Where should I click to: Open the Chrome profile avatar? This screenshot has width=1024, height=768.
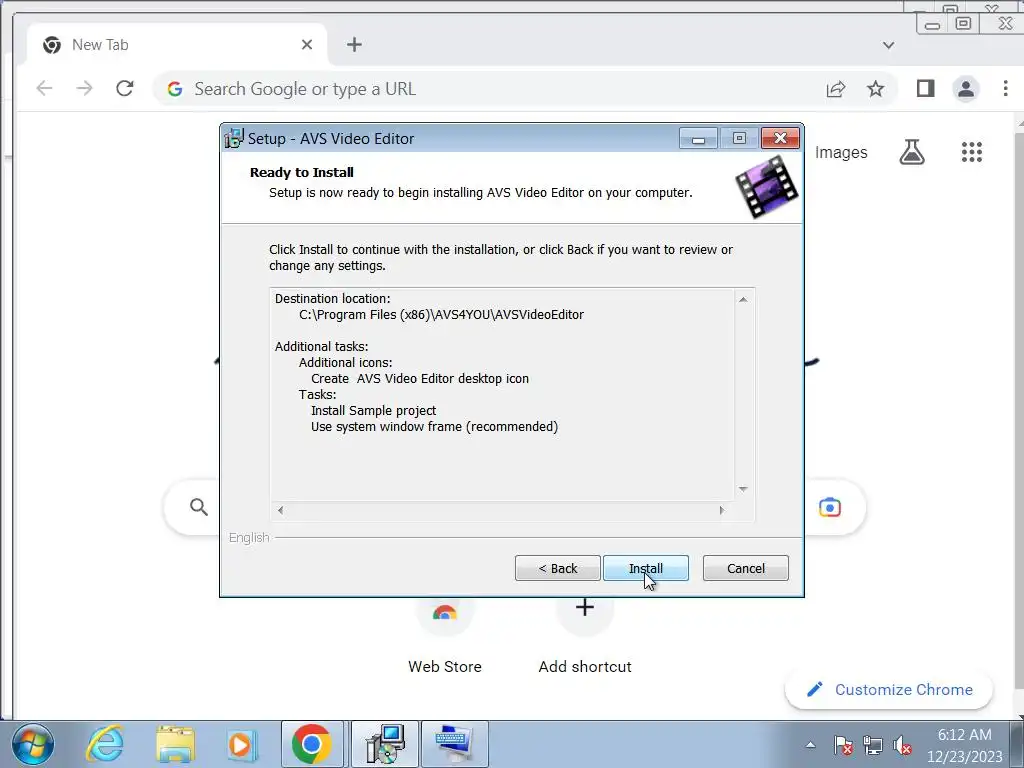[x=966, y=88]
